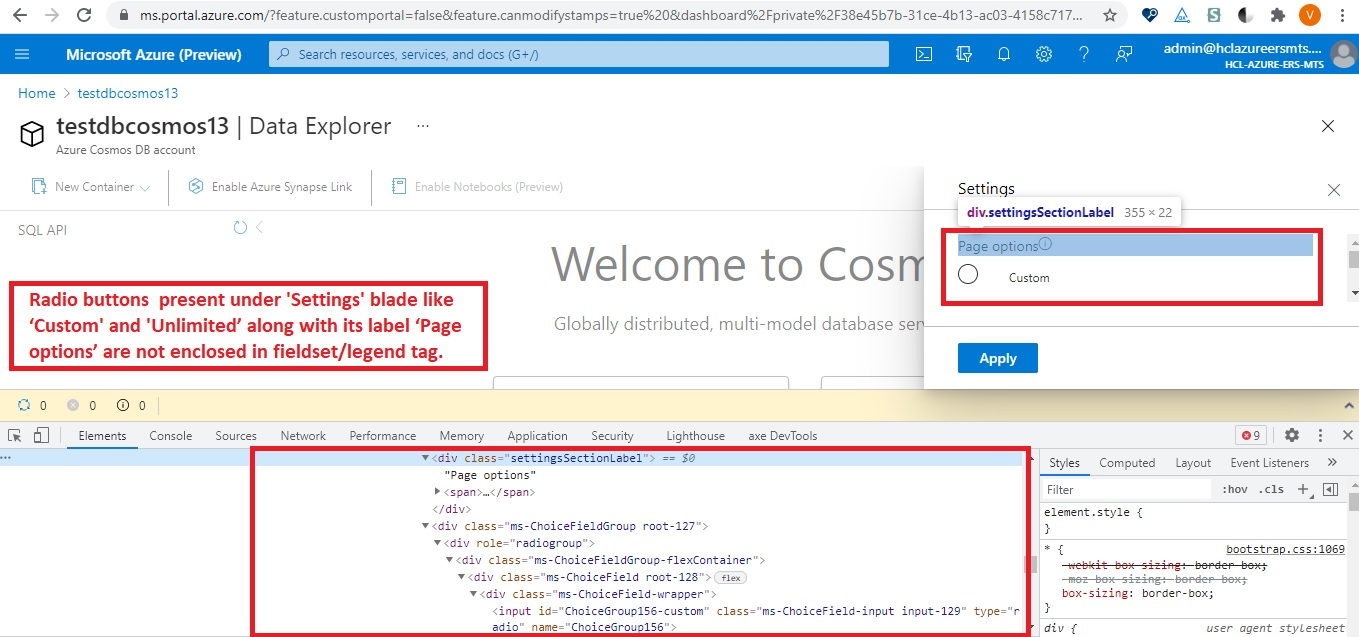
Task: Open the Chrome Extensions puzzle icon
Action: 1277,16
